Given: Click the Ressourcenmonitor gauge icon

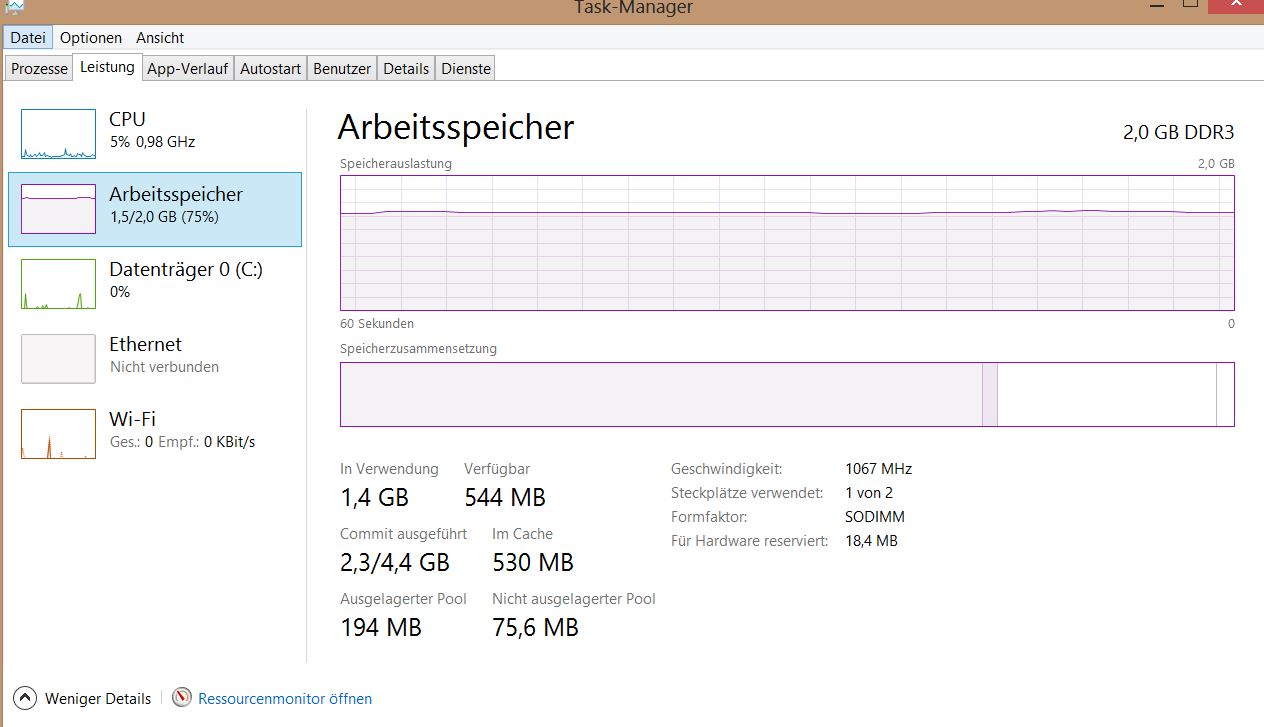Looking at the screenshot, I should (x=182, y=698).
